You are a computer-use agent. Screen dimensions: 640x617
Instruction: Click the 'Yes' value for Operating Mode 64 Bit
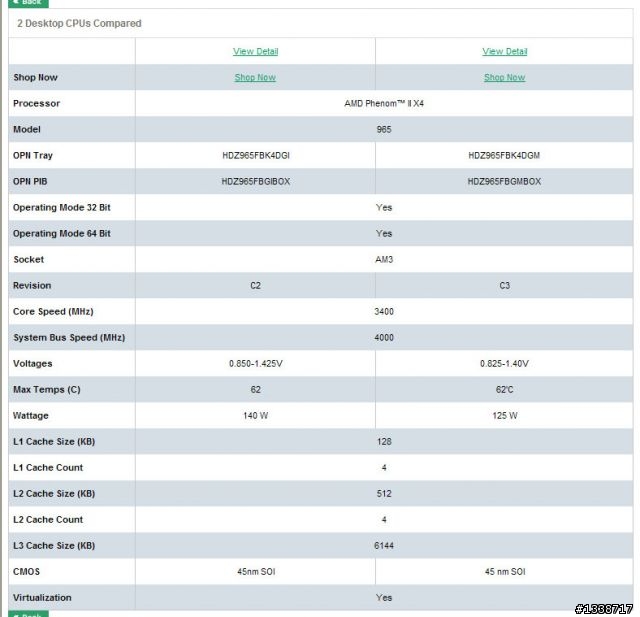click(x=384, y=234)
